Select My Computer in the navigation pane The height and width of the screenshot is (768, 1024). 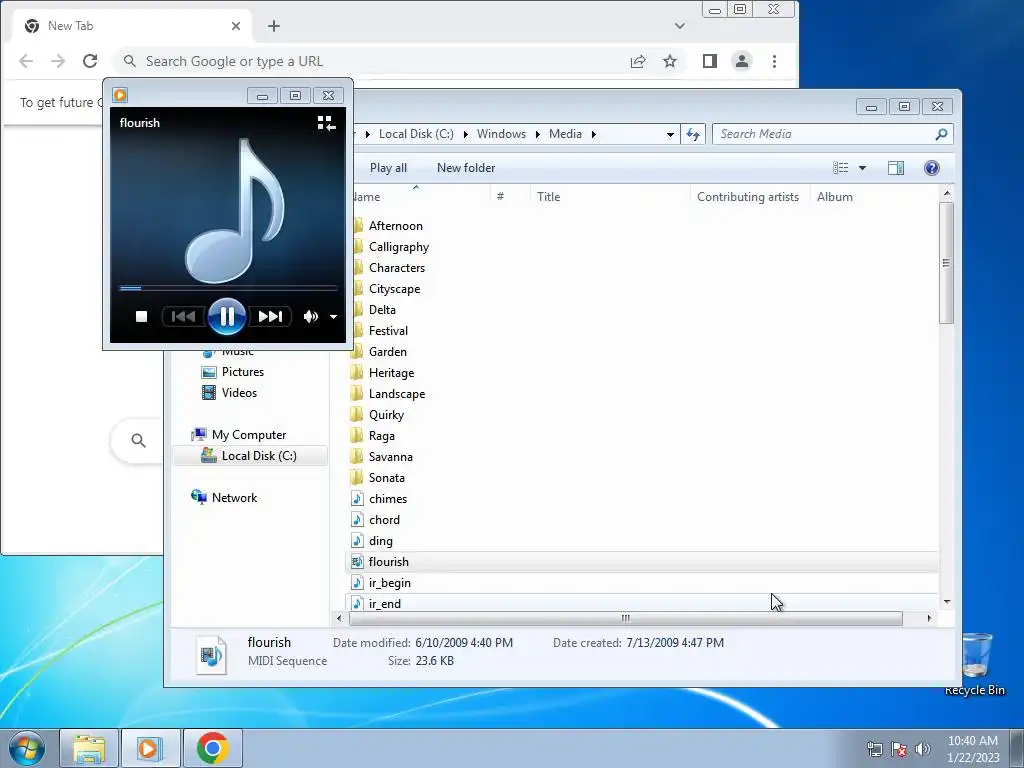pyautogui.click(x=248, y=435)
